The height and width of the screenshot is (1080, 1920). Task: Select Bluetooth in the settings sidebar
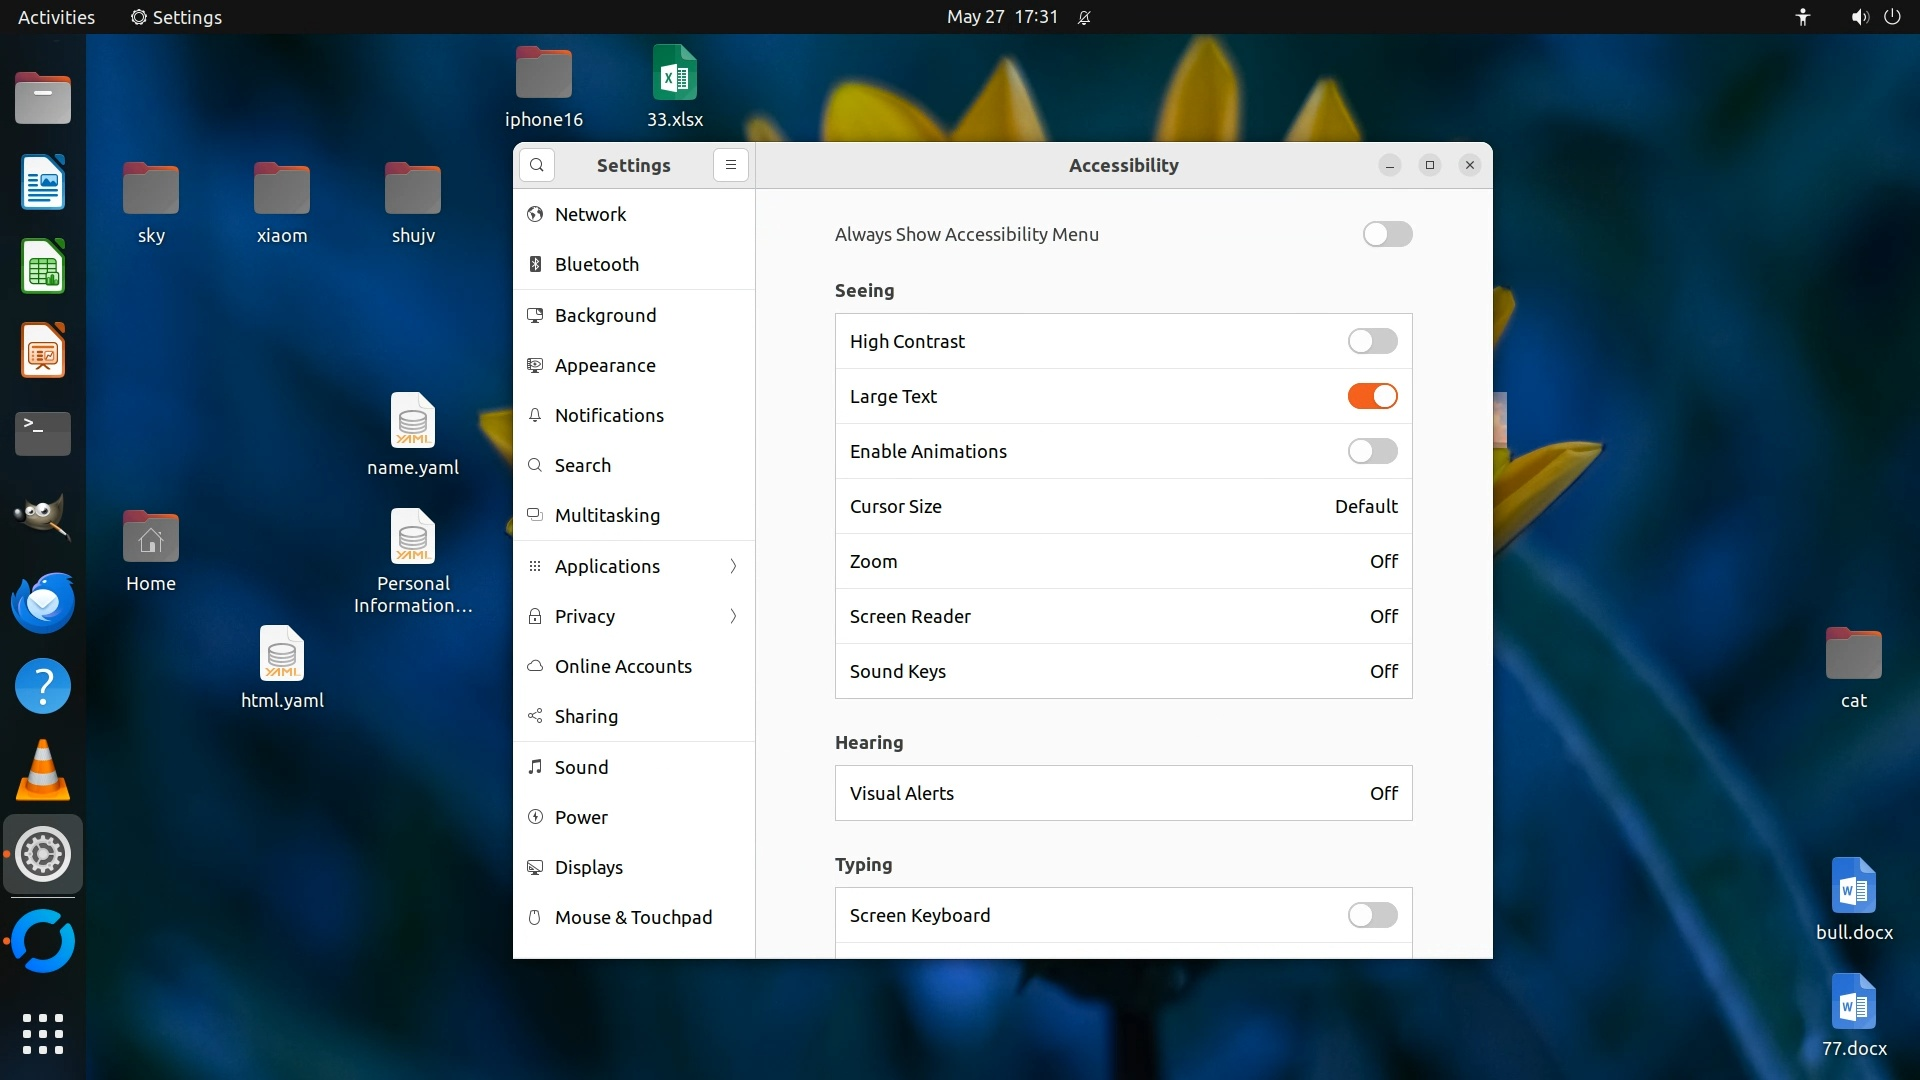pos(596,264)
